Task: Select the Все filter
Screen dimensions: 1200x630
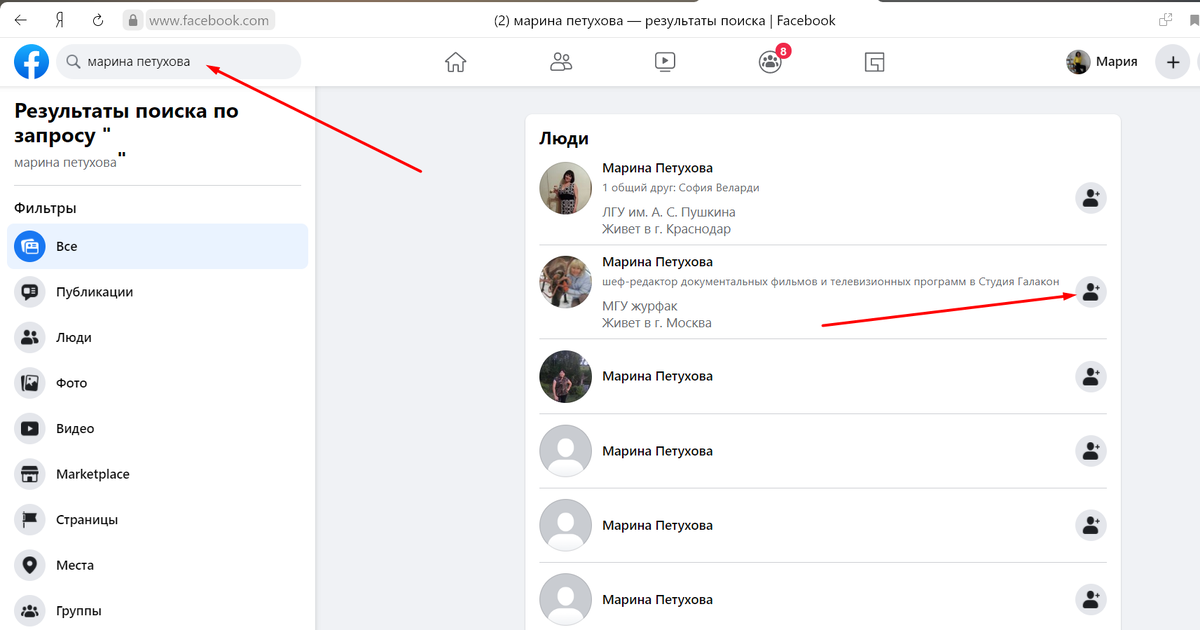Action: [x=158, y=247]
